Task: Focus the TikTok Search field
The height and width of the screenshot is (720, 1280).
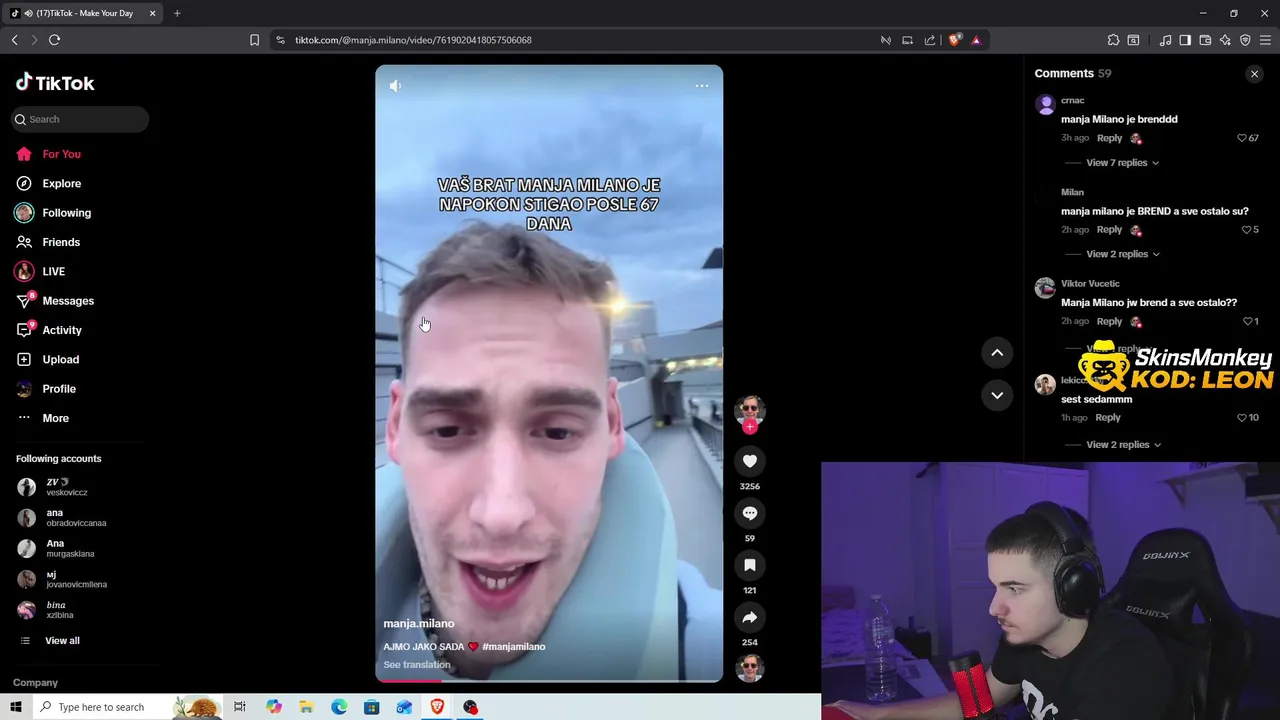Action: [81, 119]
